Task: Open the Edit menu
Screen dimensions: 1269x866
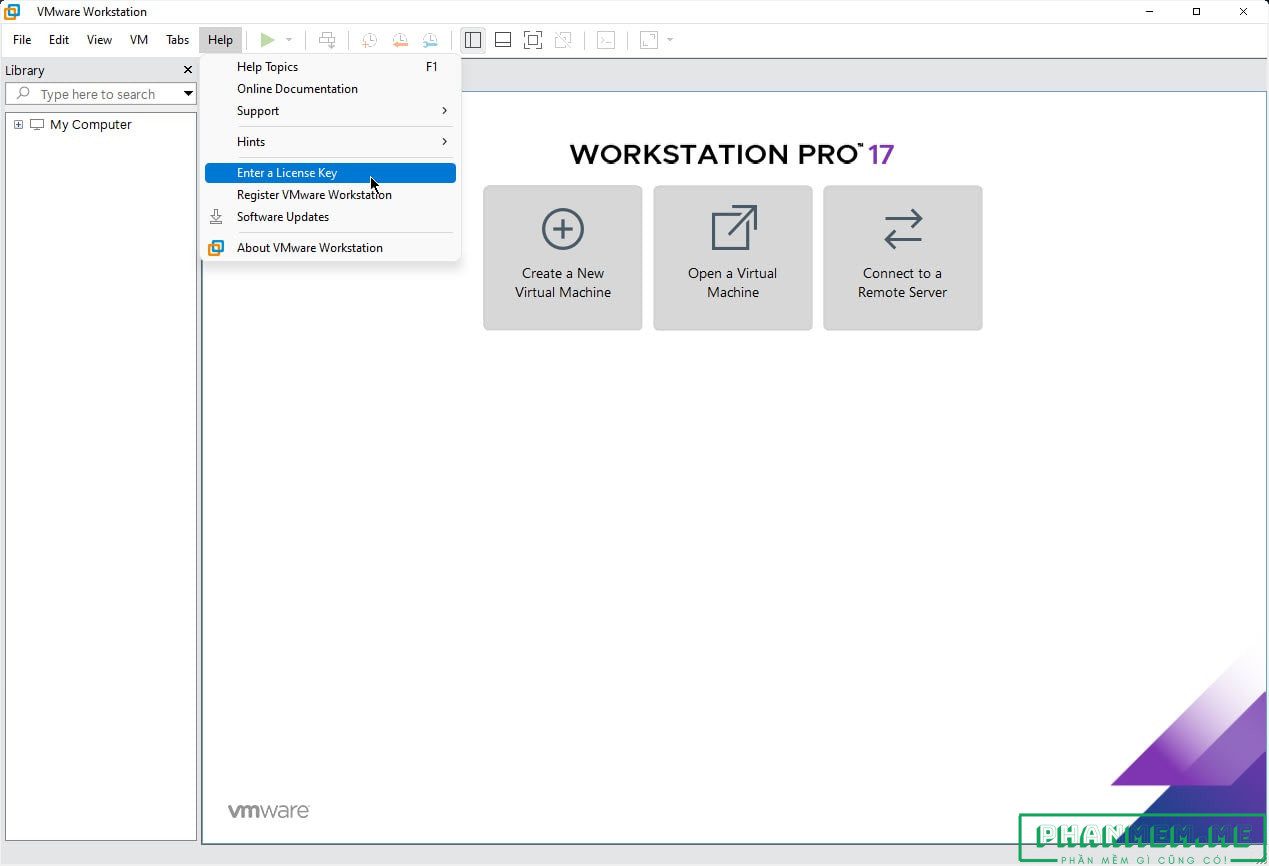Action: point(59,40)
